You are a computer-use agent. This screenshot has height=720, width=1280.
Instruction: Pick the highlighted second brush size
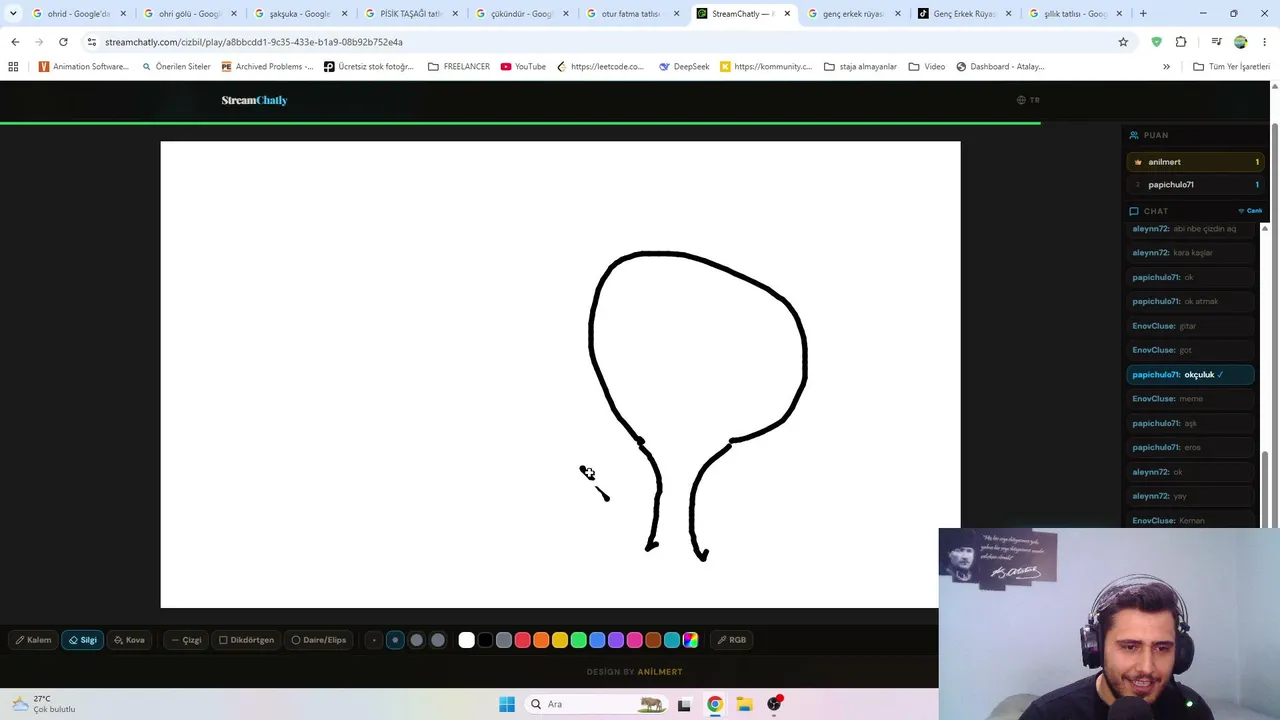click(395, 640)
